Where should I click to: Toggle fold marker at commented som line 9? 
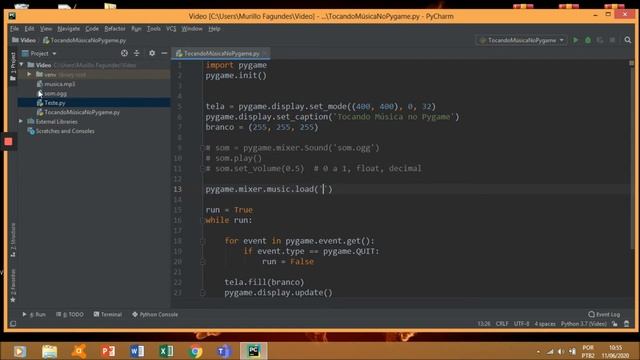coord(202,148)
